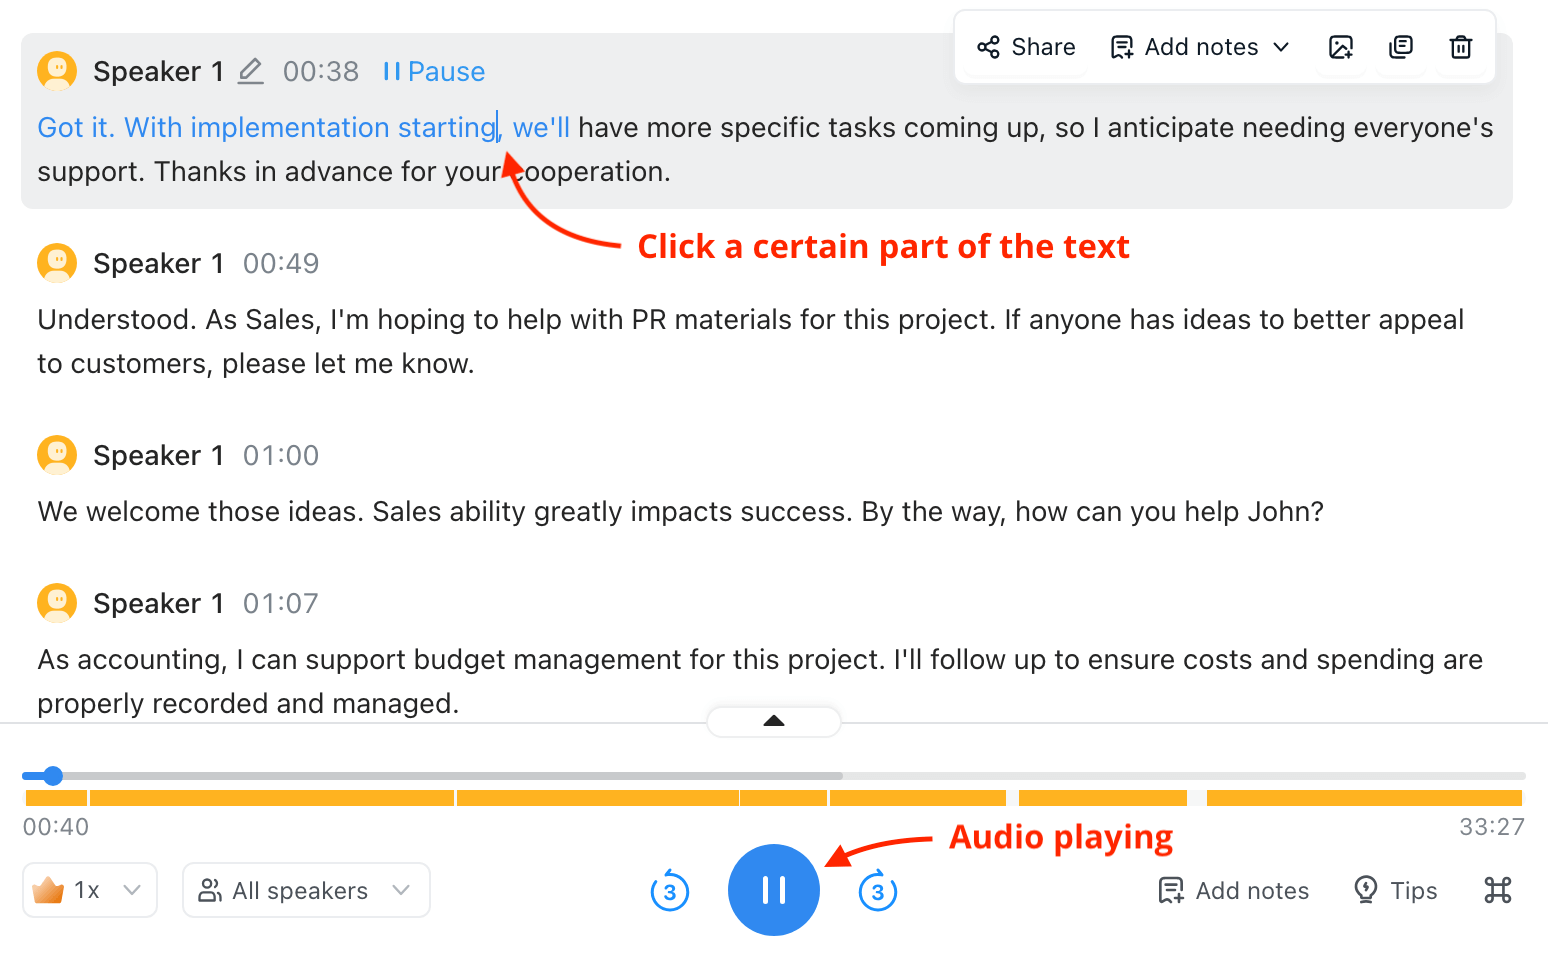Click the Add notes icon near the player

pyautogui.click(x=1171, y=890)
